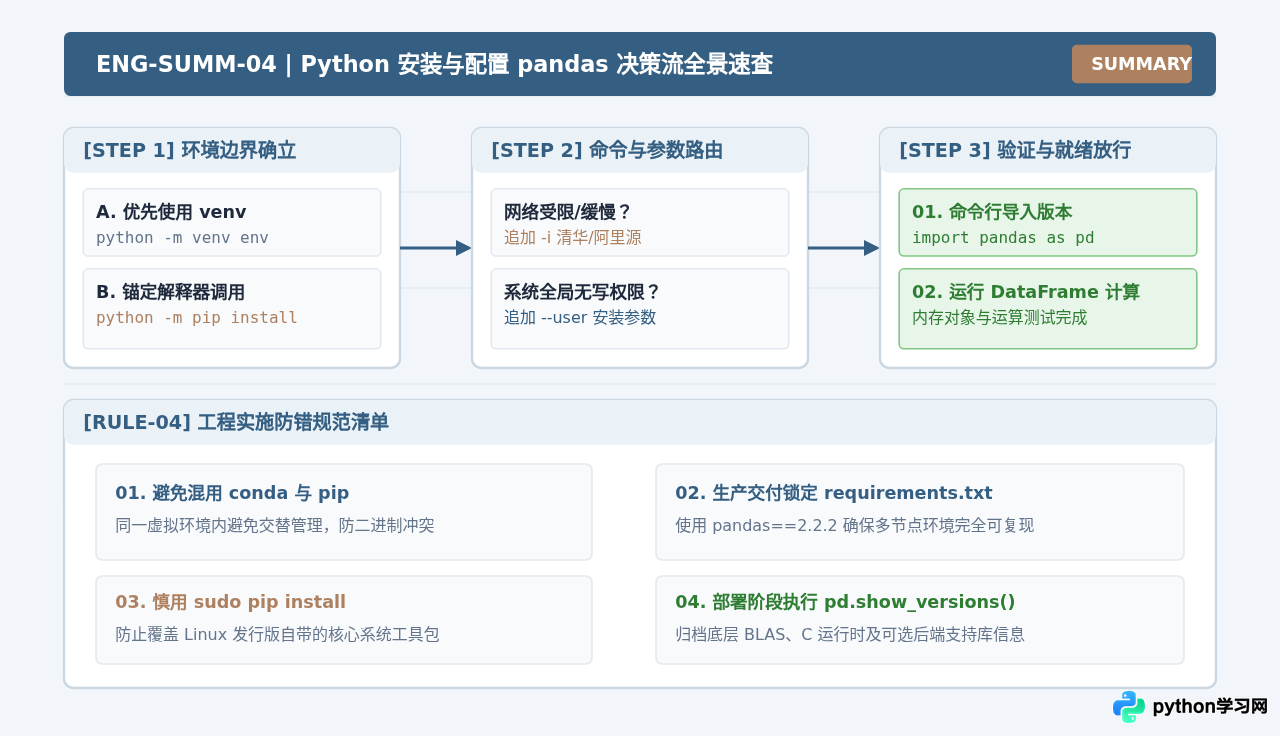
Task: Click the description "使用 pandas==2.2.2 确保多节点环境完全可复现"
Action: coord(855,525)
